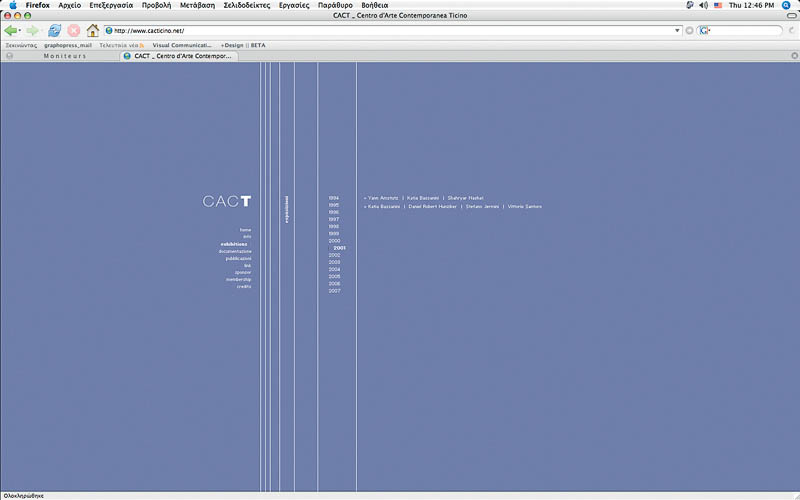Open the Σελιδοδείκτες menu
Screen dimensions: 800x500
click(x=246, y=5)
